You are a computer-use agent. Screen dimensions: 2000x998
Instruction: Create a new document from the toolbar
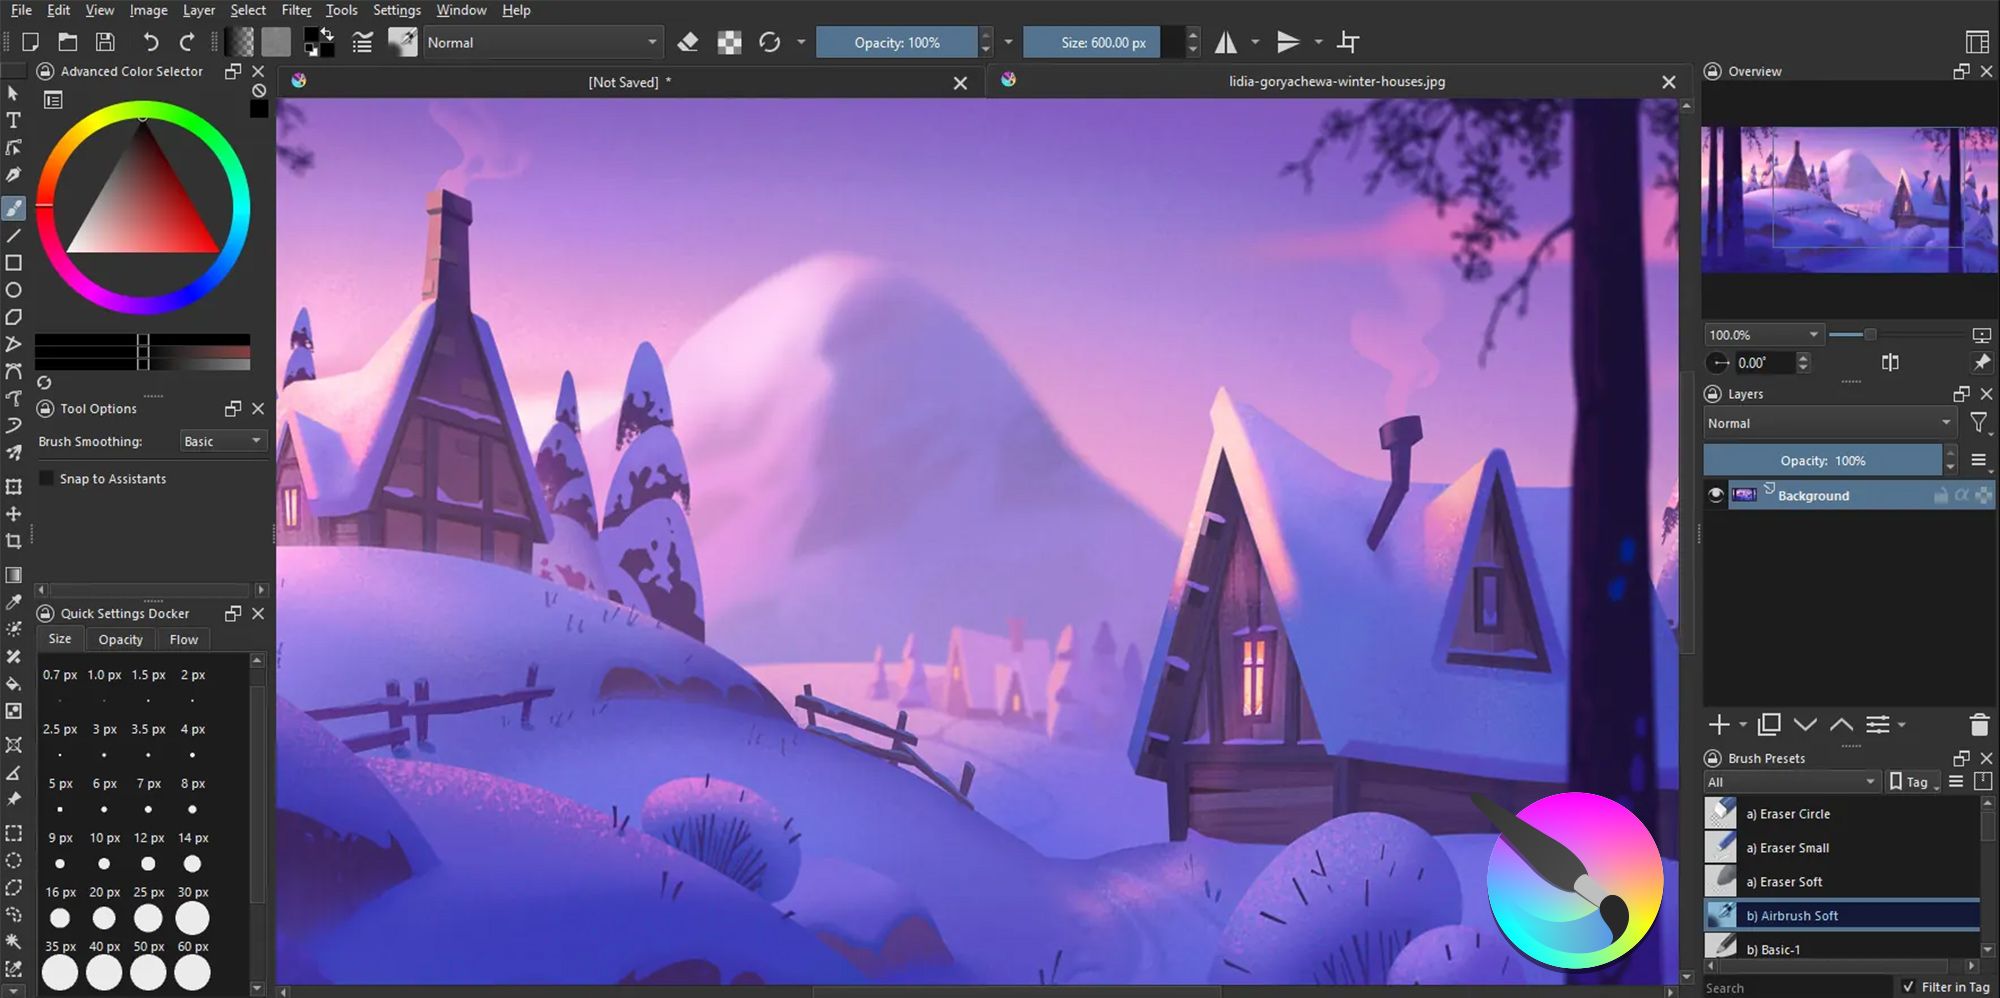pyautogui.click(x=31, y=42)
